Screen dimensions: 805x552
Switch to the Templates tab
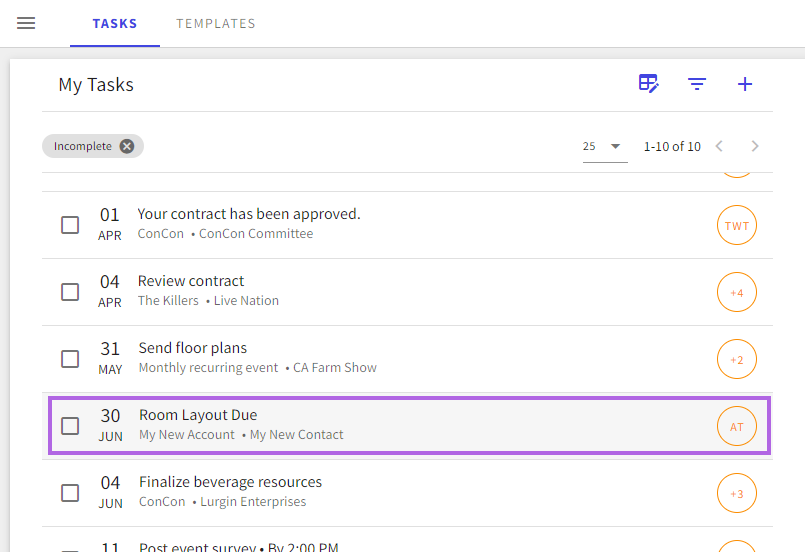pos(216,24)
